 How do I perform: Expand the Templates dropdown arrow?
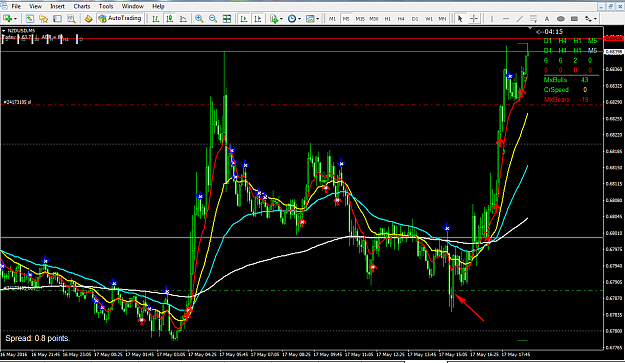click(x=317, y=19)
